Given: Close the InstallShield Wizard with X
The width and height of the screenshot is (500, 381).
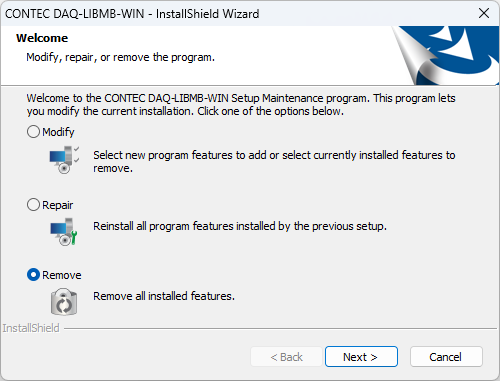Looking at the screenshot, I should tap(484, 13).
